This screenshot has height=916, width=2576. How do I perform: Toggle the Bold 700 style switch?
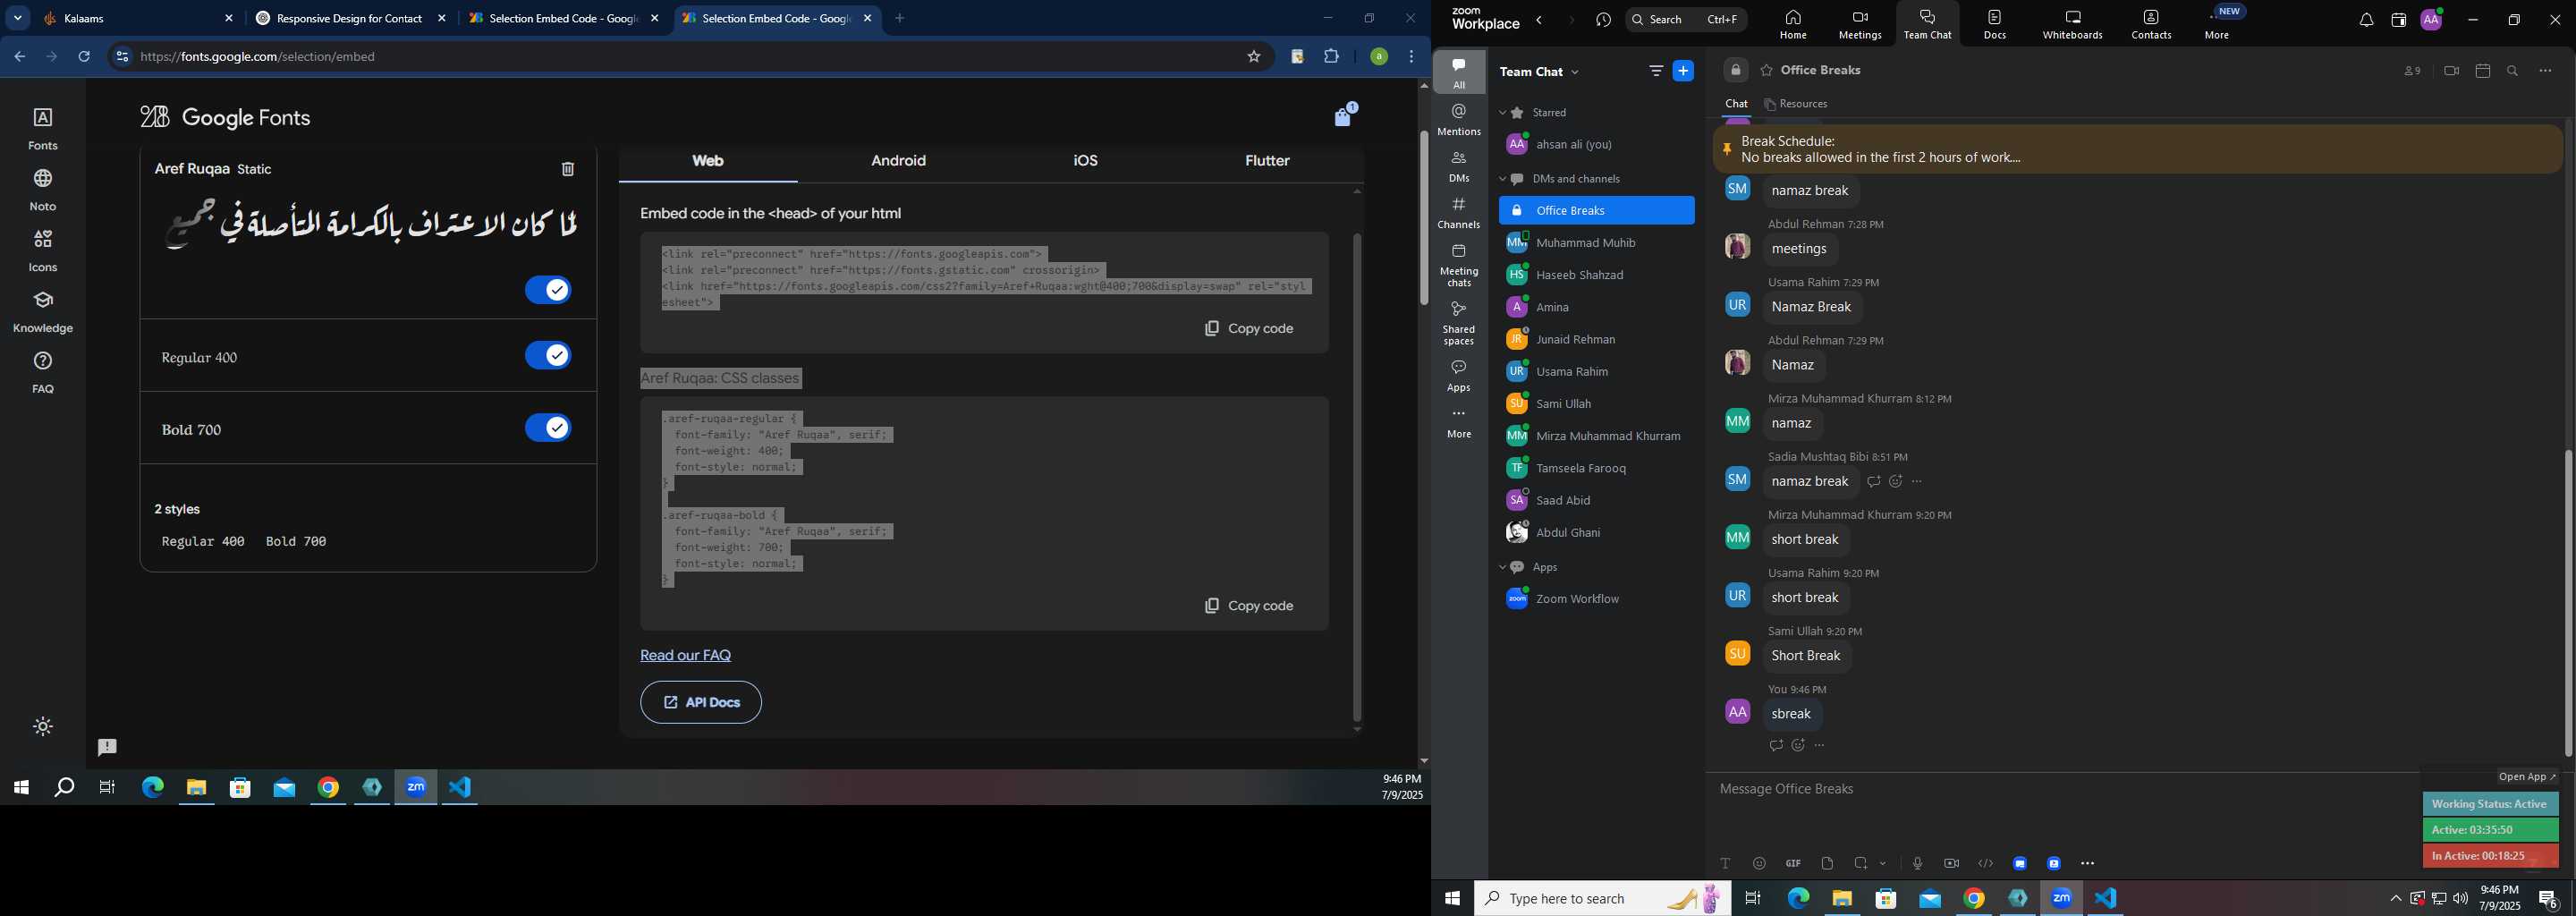coord(548,428)
